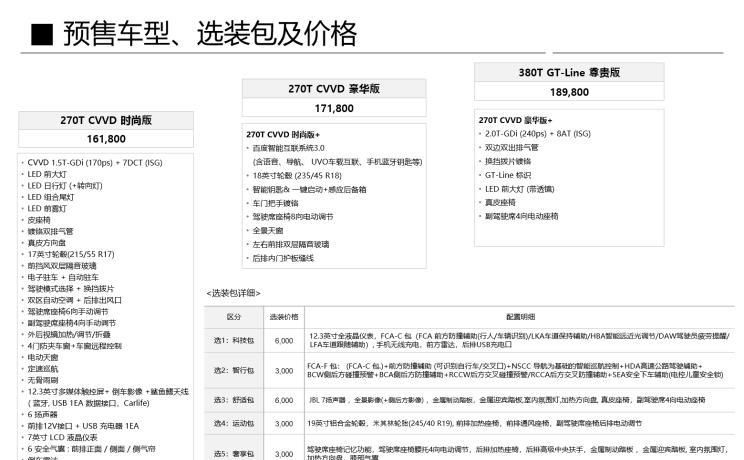Click '2.0T-GDi (240ps) + 8AT (ISG)' line
Viewport: 744px width, 460px height.
point(538,134)
